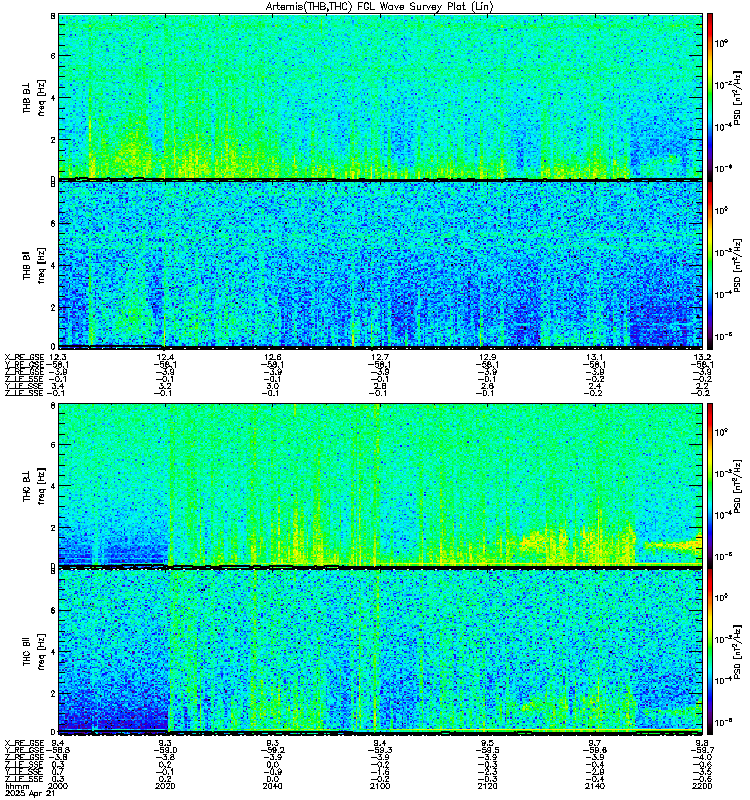Click the THC Y_RE_GSE value -59.3
Image resolution: width=750 pixels, height=800 pixels.
click(380, 750)
